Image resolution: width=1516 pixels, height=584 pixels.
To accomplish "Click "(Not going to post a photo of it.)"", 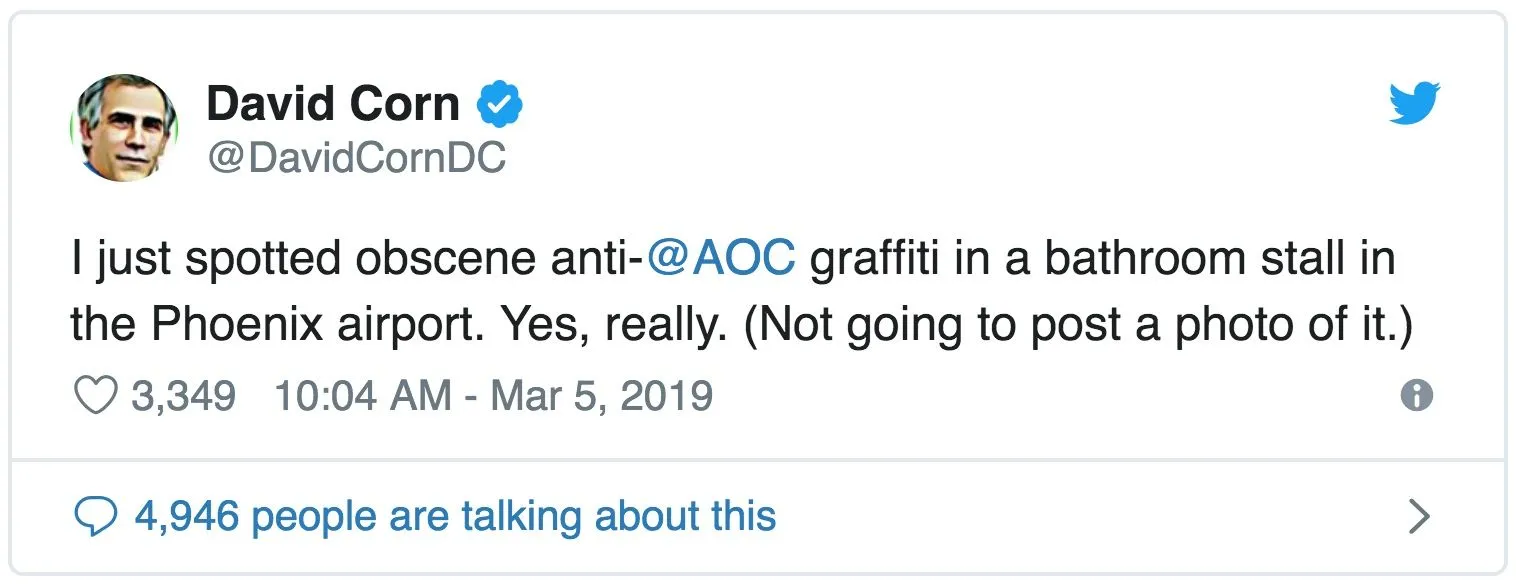I will [x=1078, y=325].
